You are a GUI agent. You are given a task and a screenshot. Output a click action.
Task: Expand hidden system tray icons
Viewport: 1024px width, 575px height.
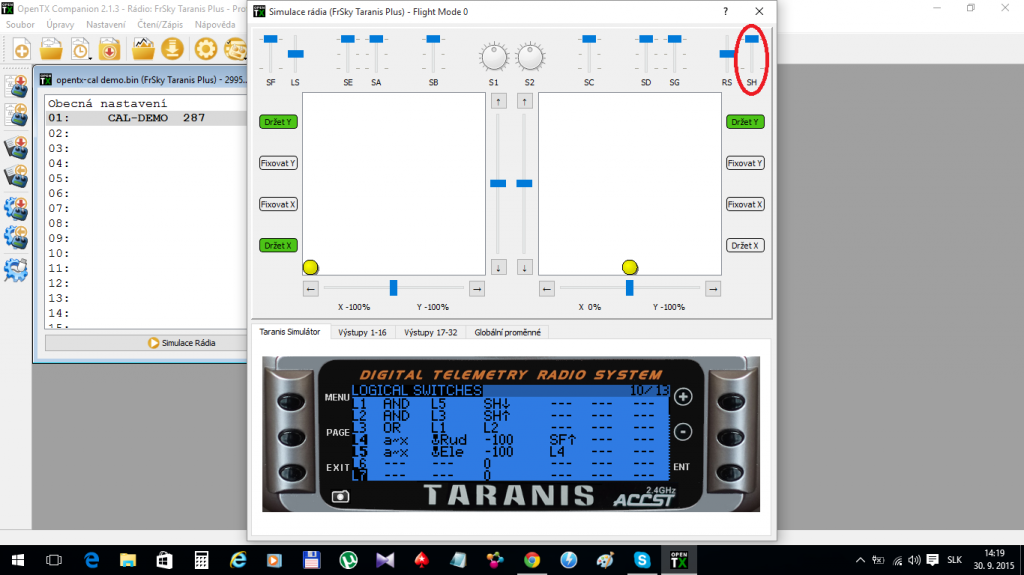862,560
